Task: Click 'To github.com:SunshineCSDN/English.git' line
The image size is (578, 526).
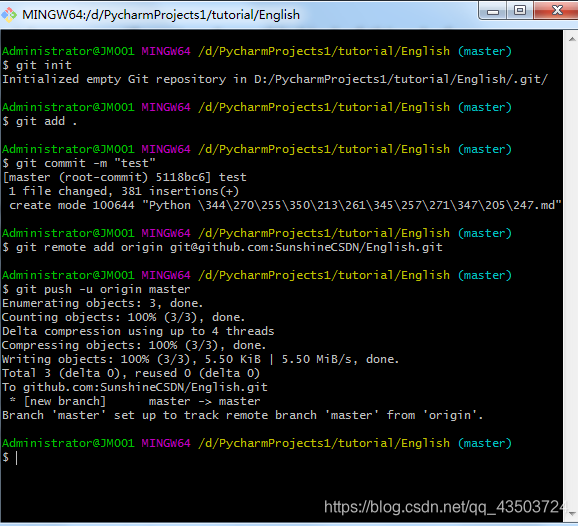Action: tap(135, 387)
